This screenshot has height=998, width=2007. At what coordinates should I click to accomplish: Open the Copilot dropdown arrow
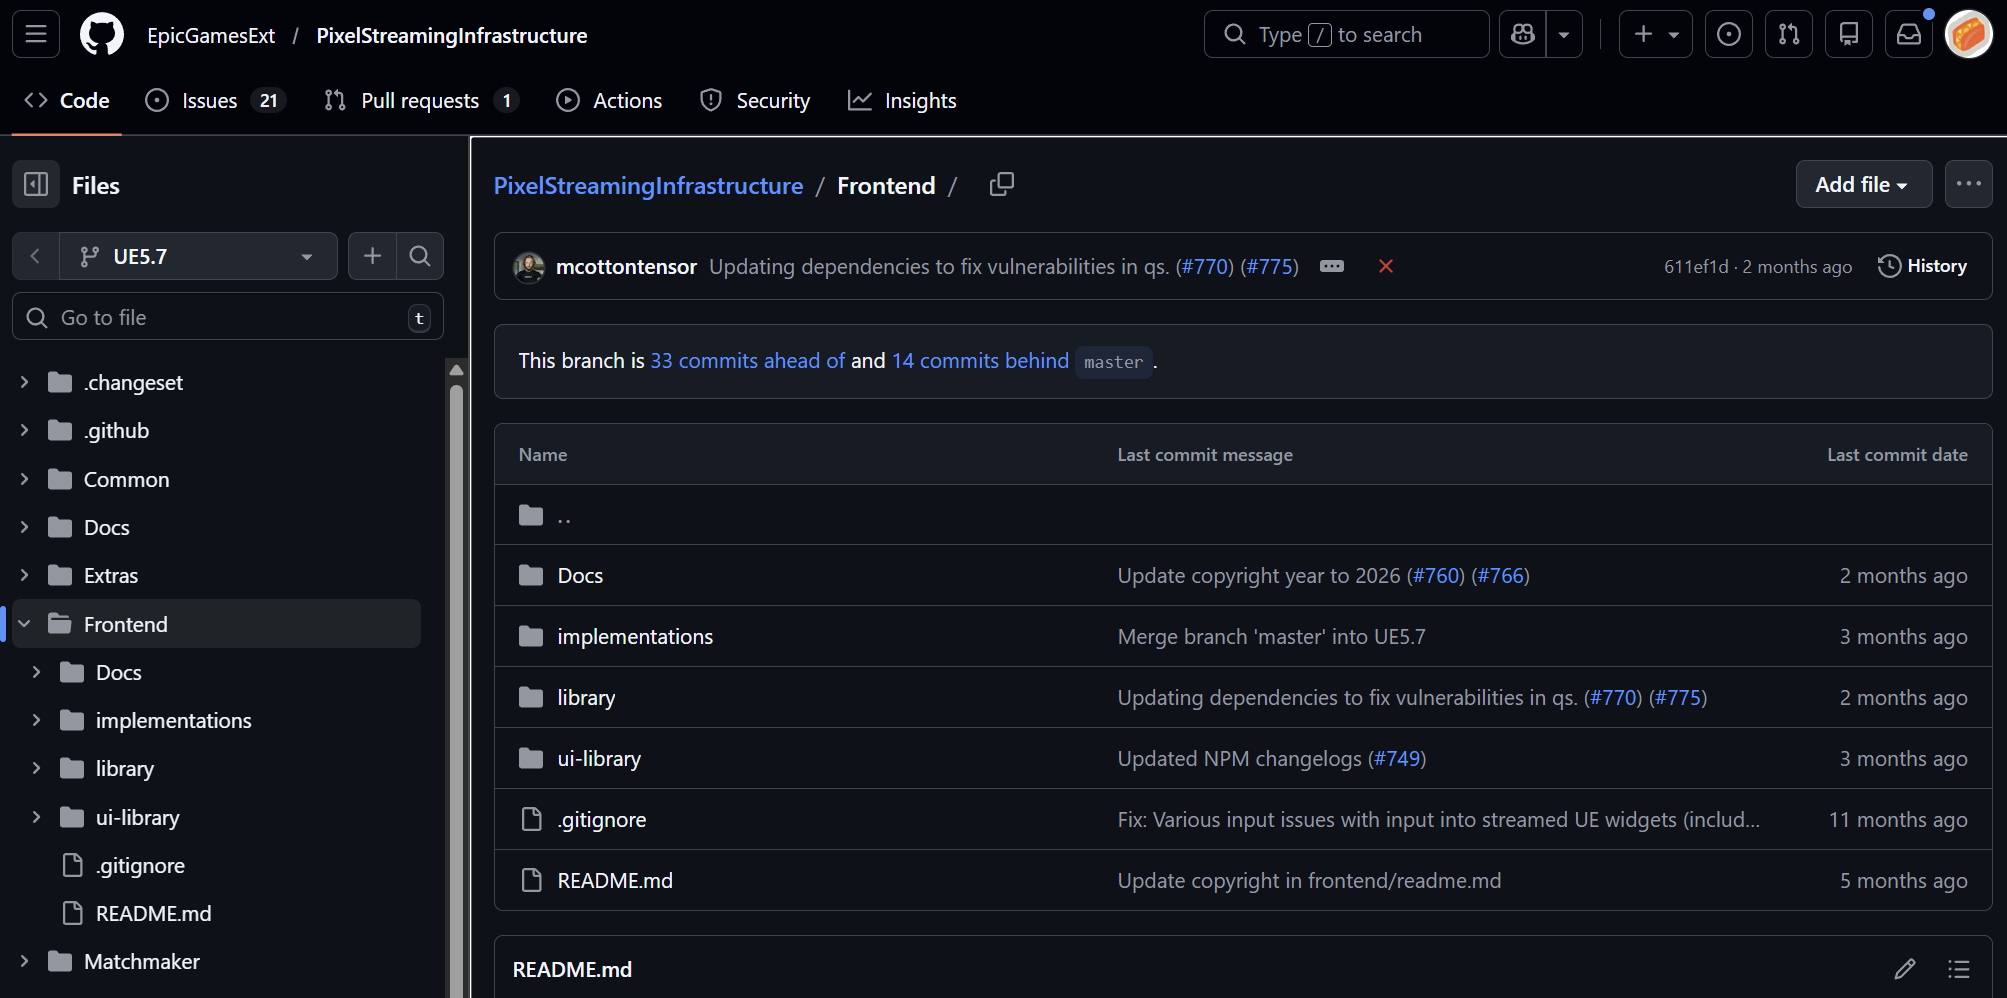click(x=1564, y=35)
